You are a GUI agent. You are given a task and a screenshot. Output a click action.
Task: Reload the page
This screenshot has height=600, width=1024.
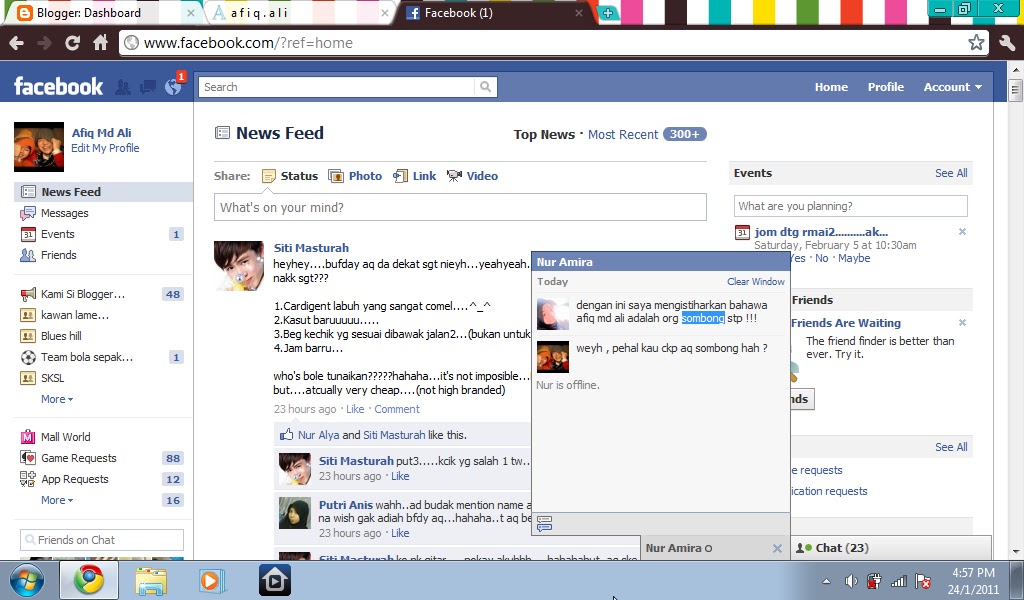(x=72, y=43)
